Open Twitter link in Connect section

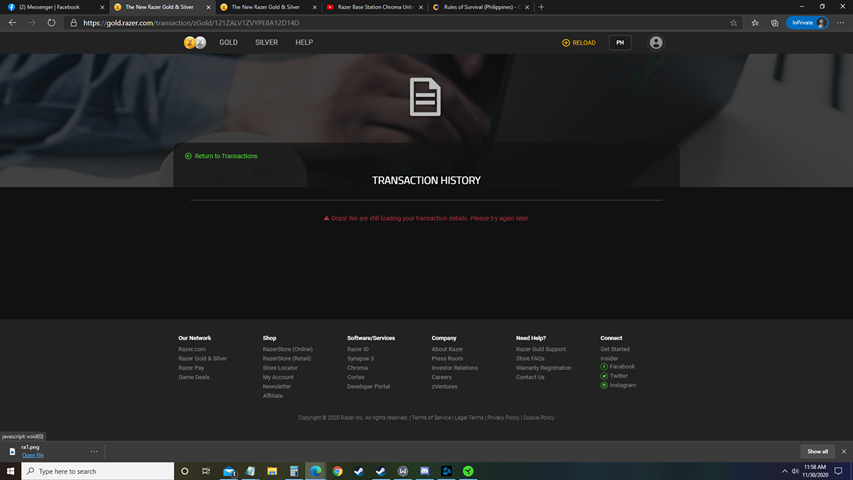tap(614, 376)
